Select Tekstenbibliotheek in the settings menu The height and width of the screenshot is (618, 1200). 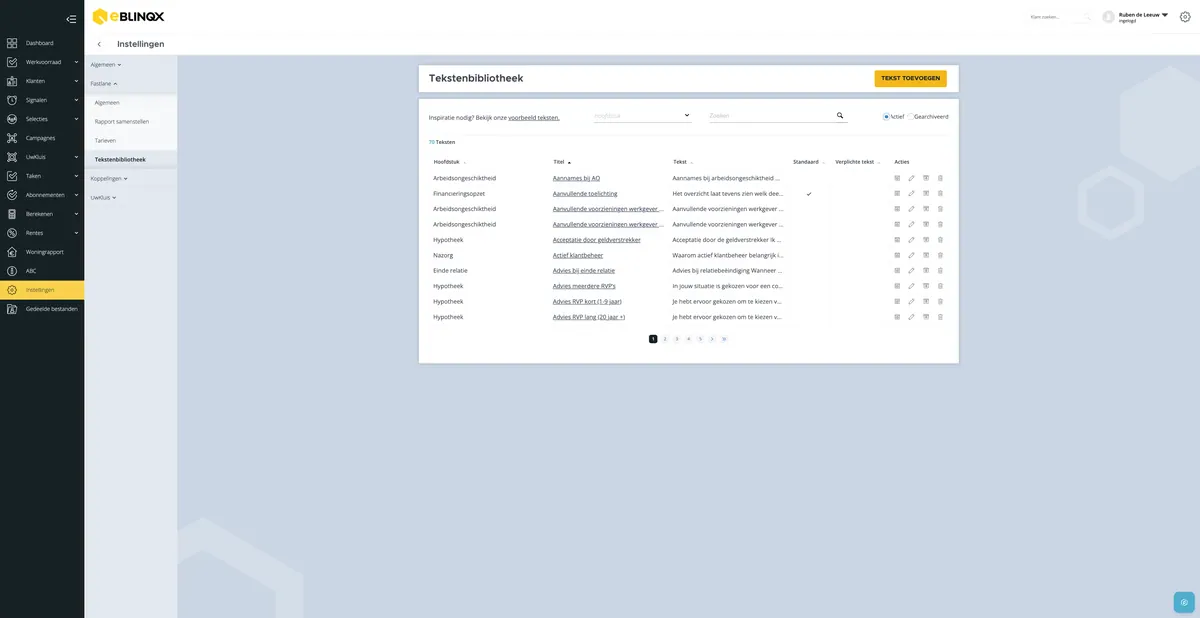pos(120,159)
